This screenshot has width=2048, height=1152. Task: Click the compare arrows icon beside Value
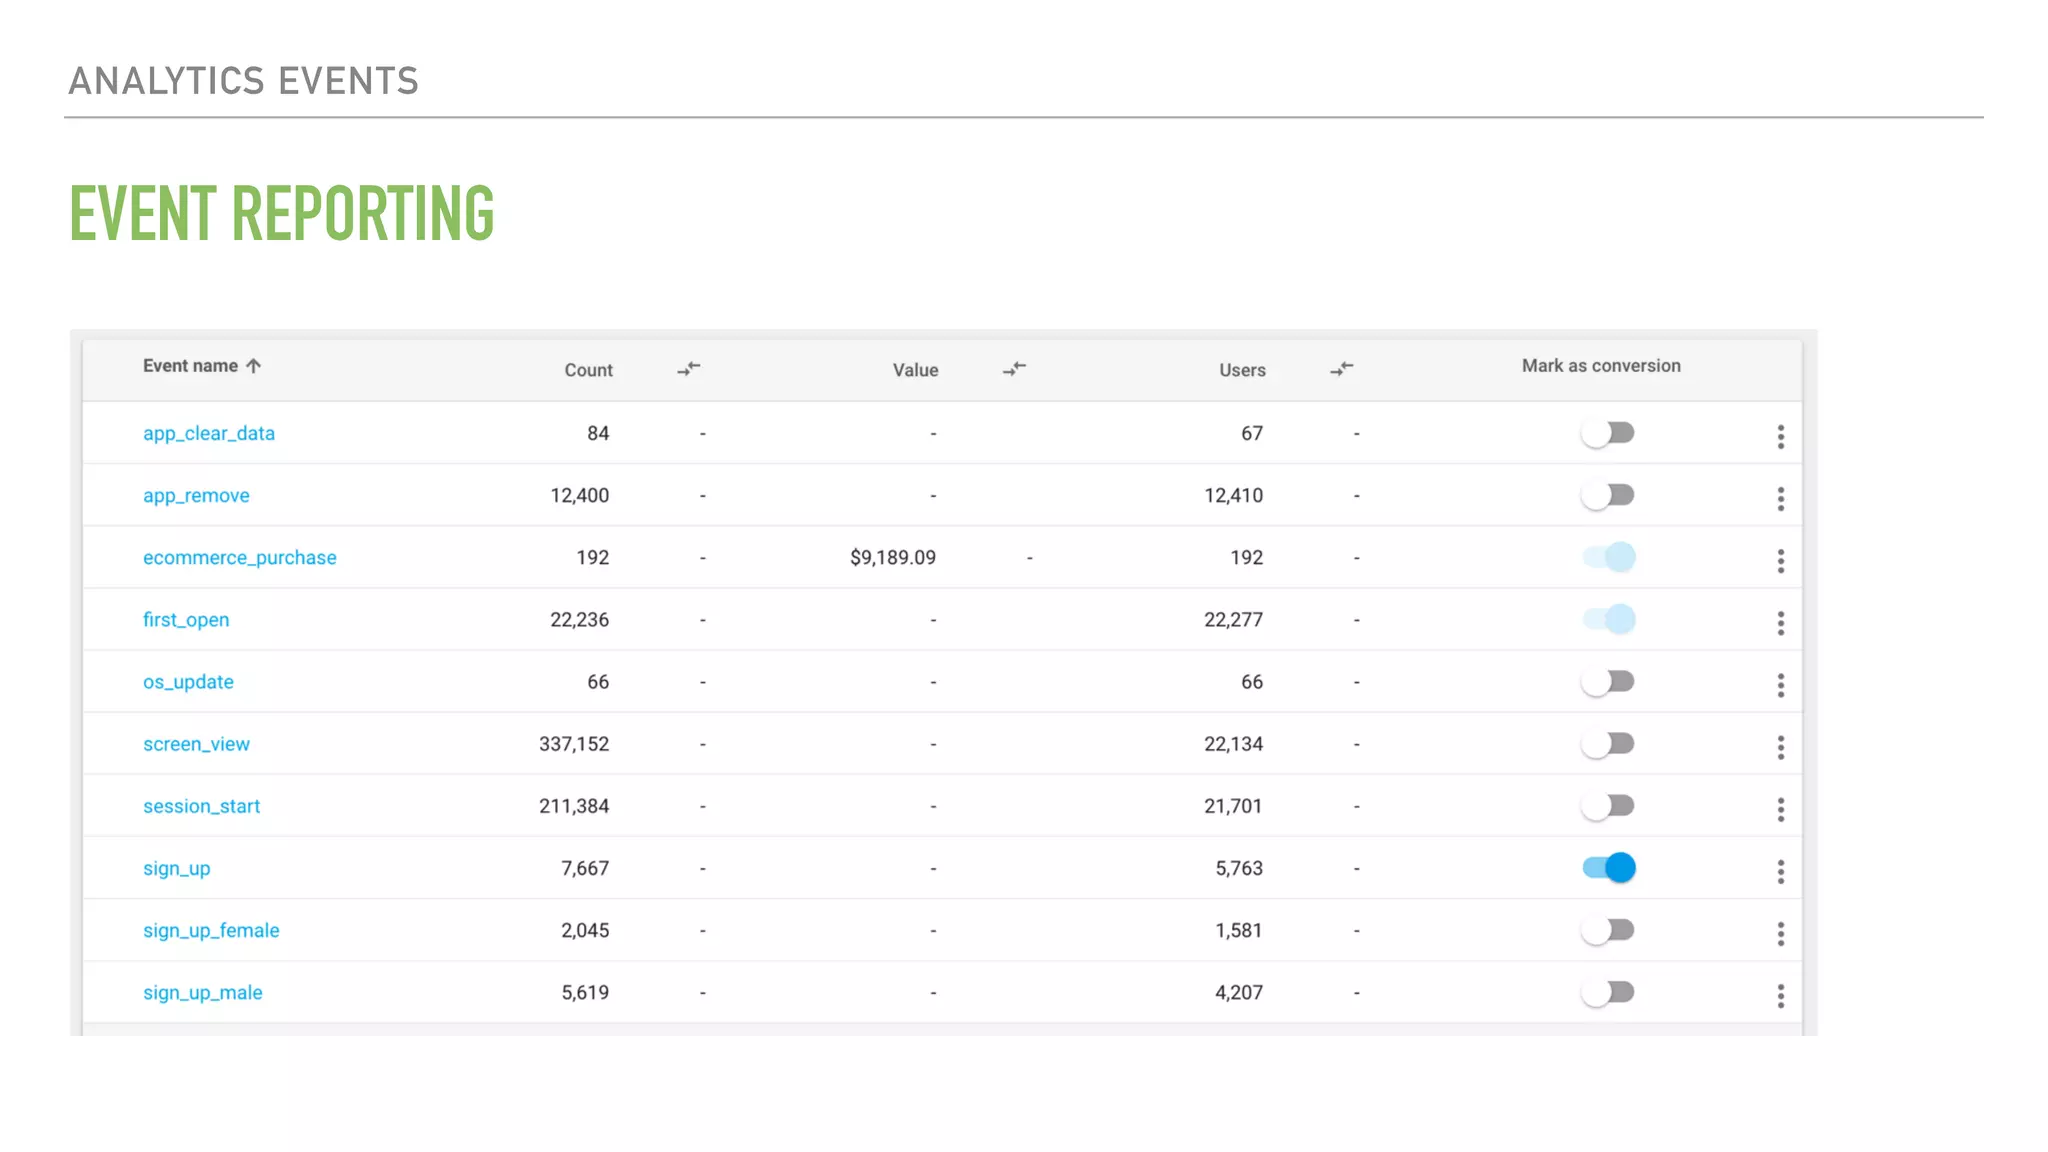[1015, 369]
